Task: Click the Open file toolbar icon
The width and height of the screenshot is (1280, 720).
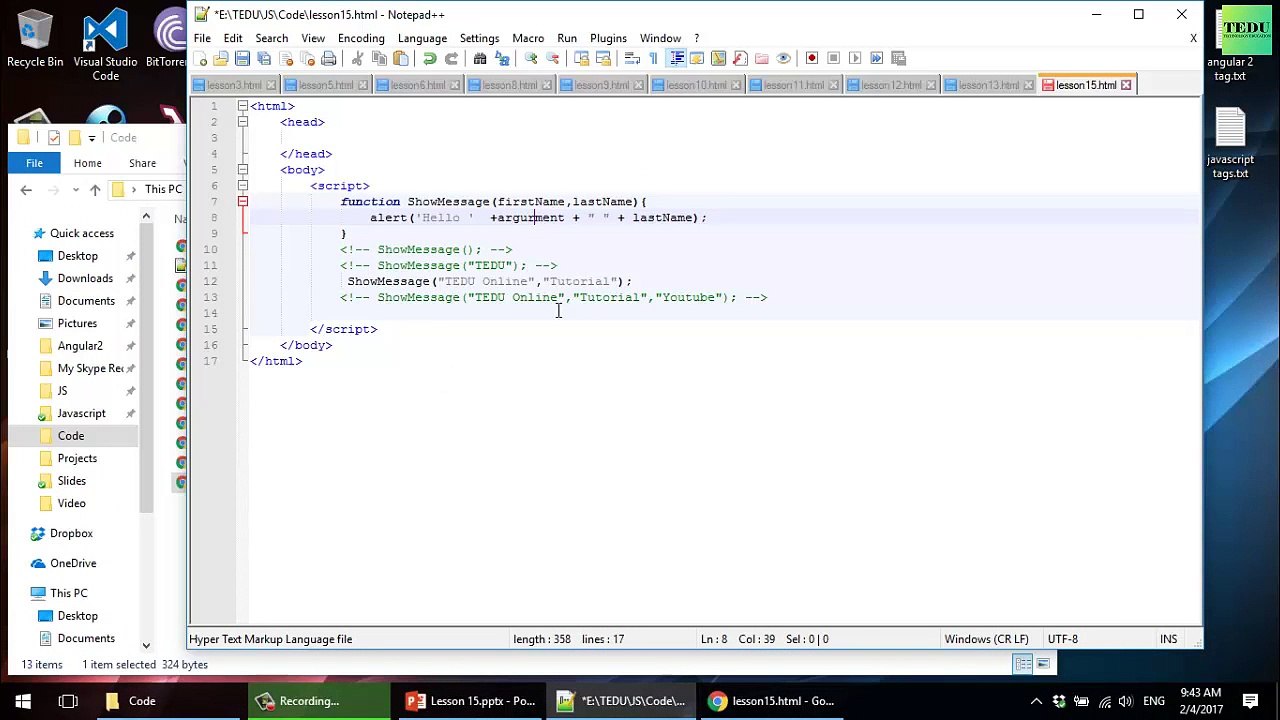Action: pyautogui.click(x=221, y=59)
